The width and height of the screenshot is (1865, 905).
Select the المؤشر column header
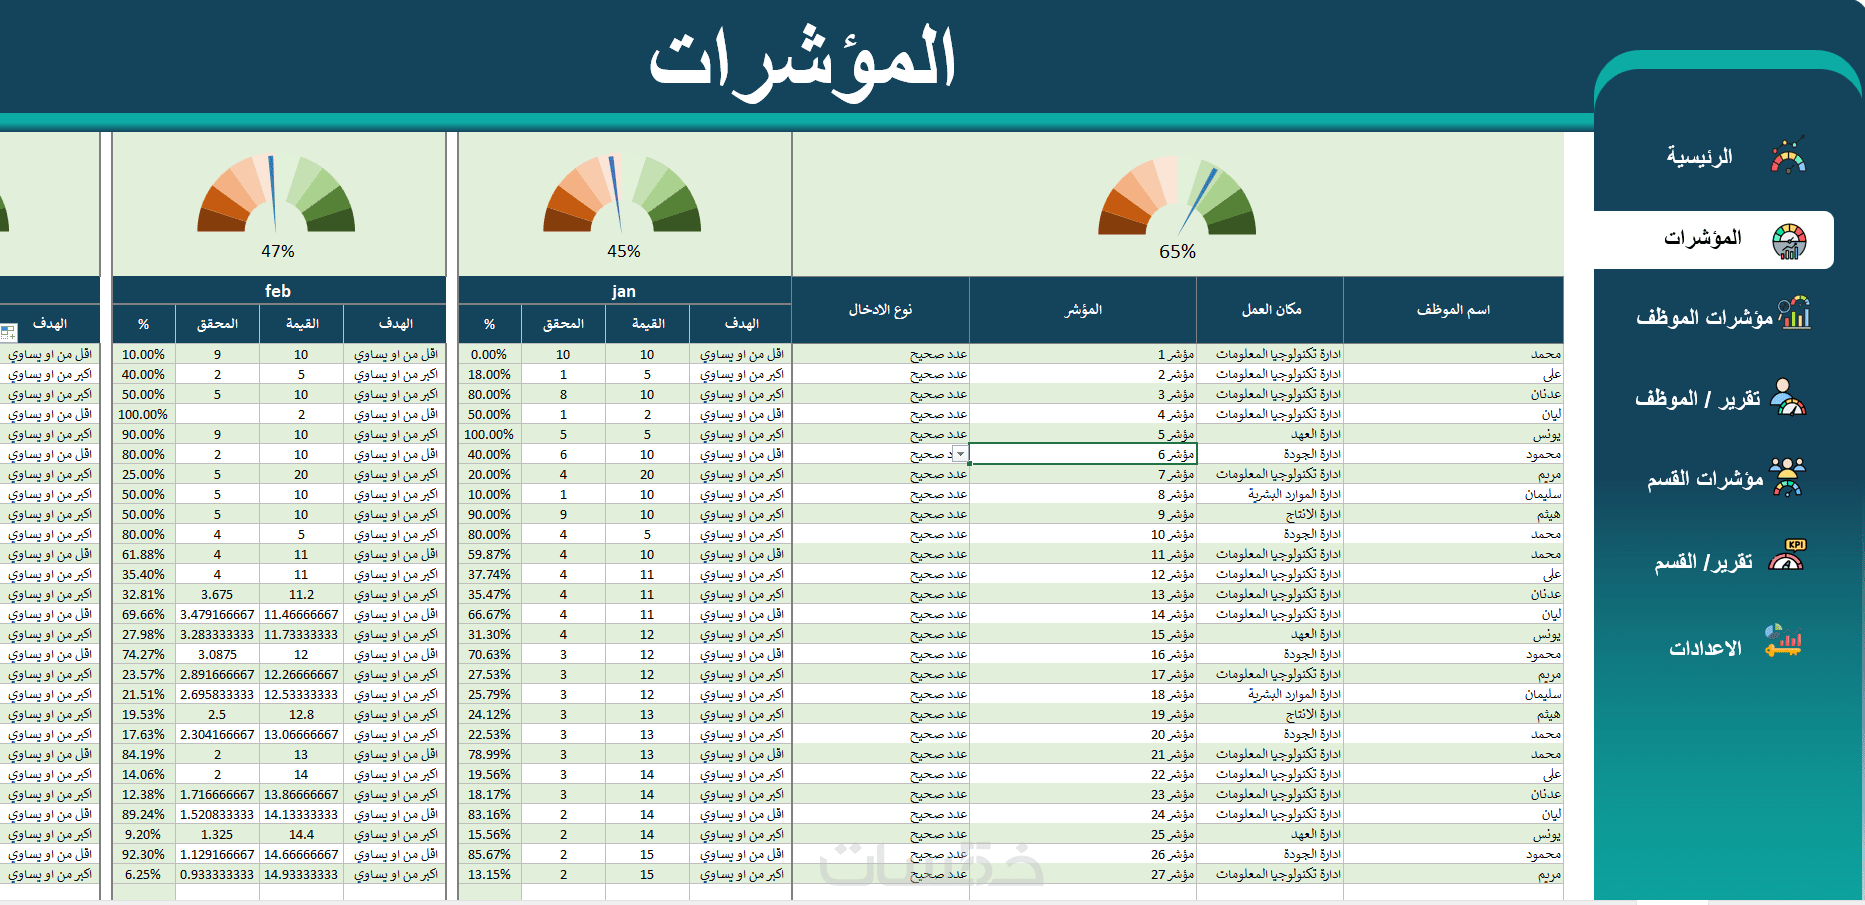tap(1083, 310)
